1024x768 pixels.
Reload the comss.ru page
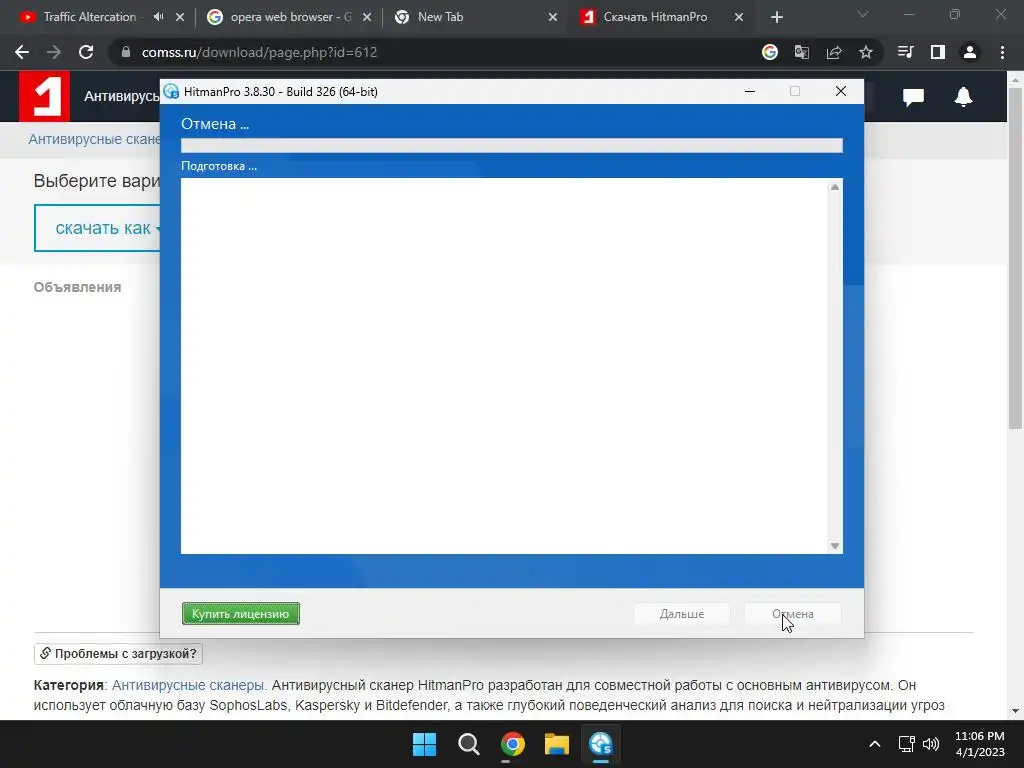[x=86, y=52]
